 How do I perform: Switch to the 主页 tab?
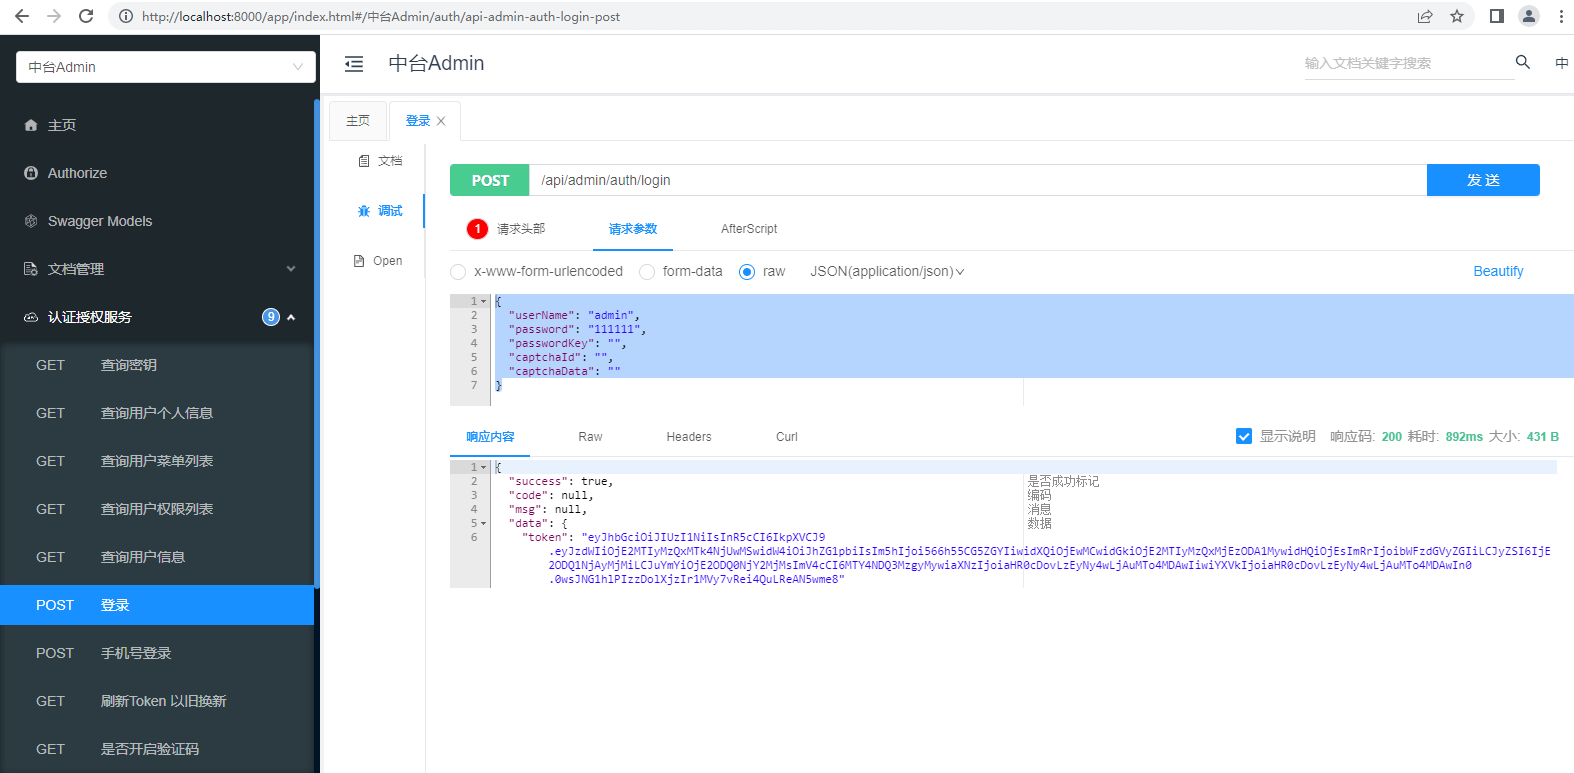click(x=358, y=121)
